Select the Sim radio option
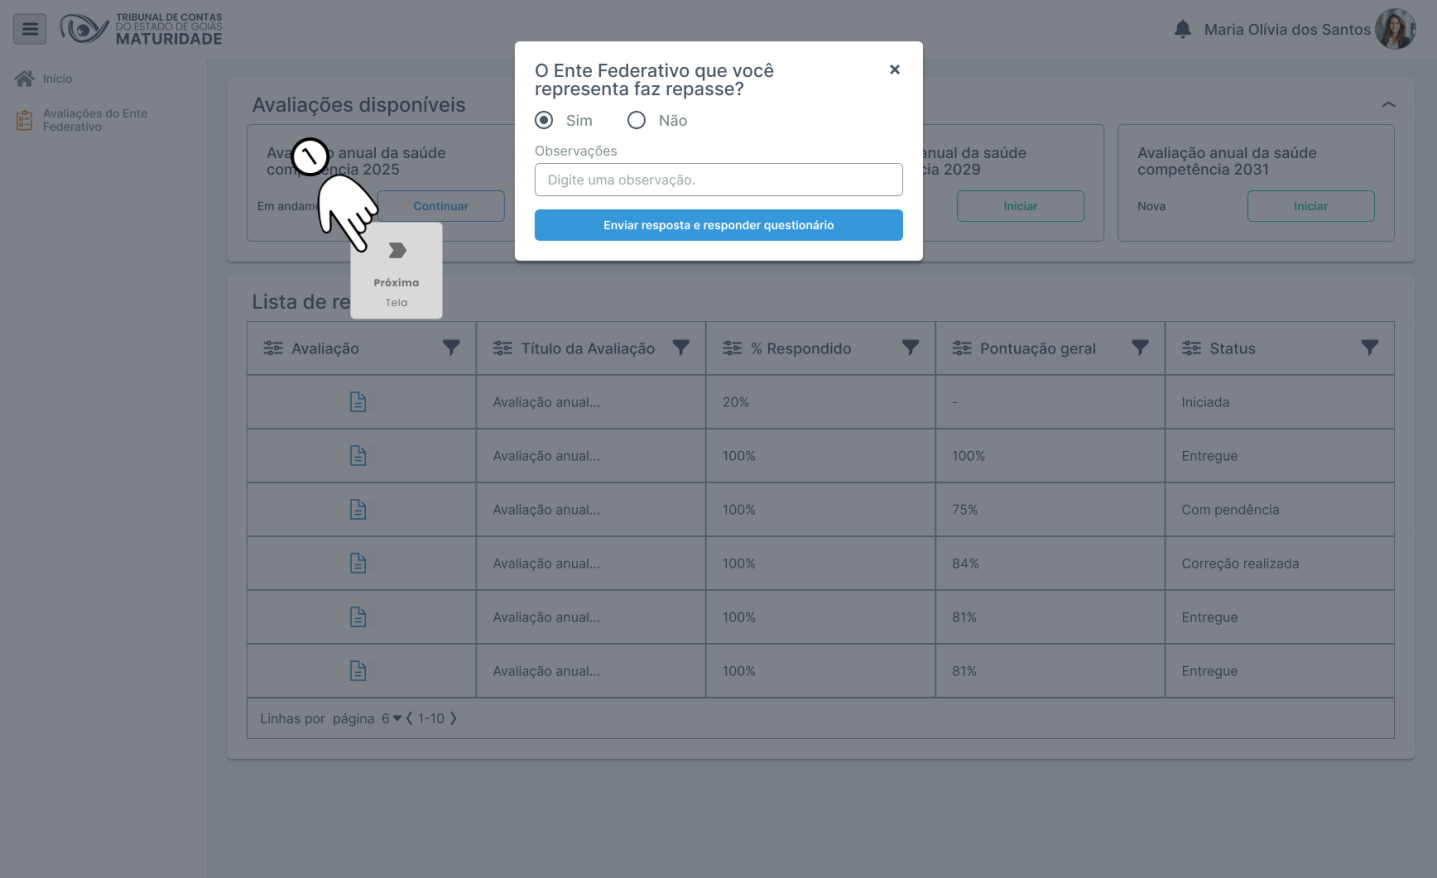Image resolution: width=1437 pixels, height=878 pixels. 544,120
